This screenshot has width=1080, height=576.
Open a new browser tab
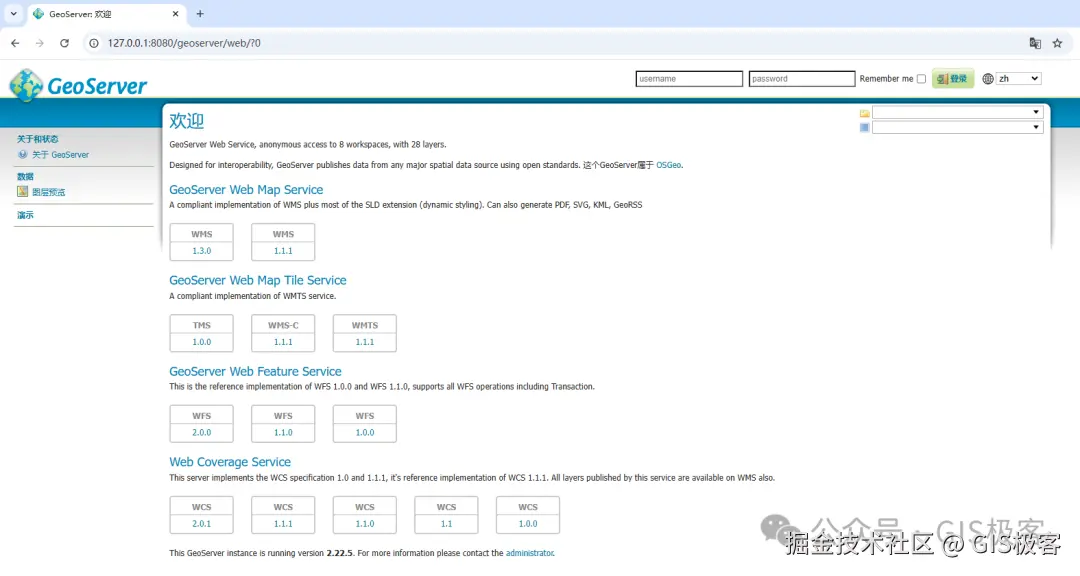coord(200,14)
